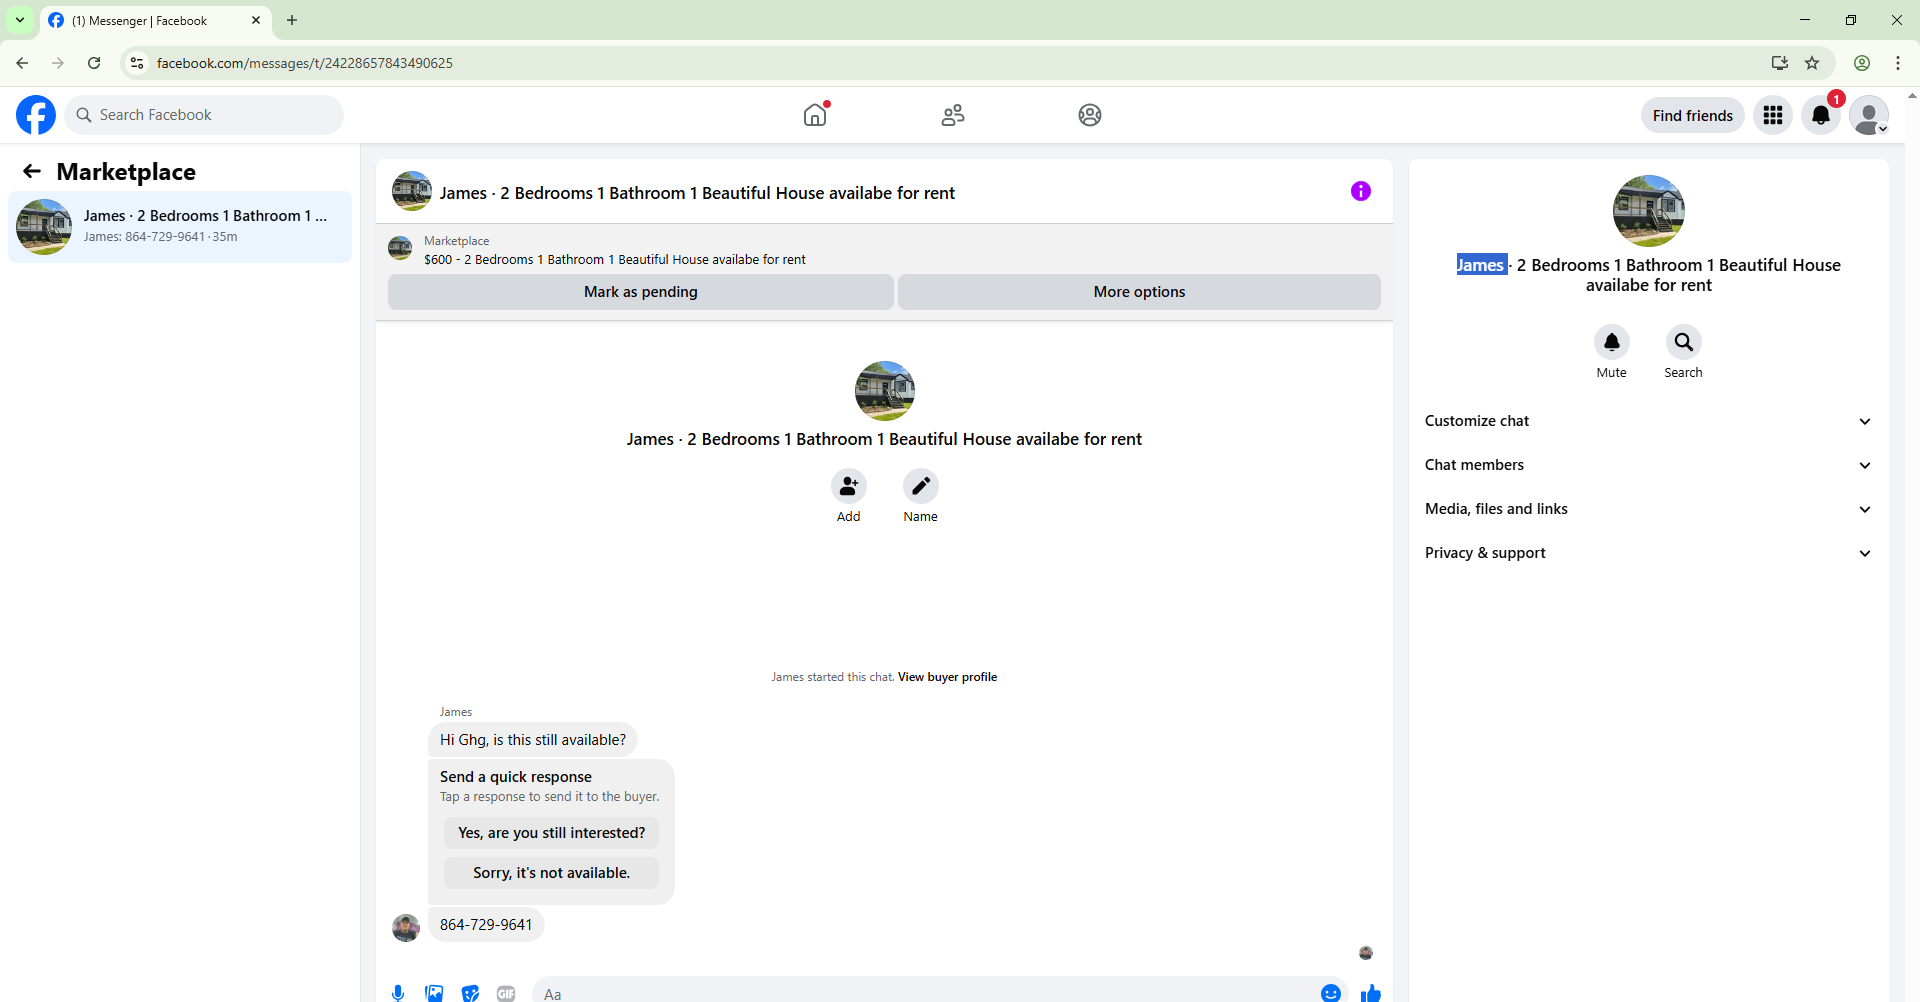
Task: Go back with browser back arrow
Action: point(22,63)
